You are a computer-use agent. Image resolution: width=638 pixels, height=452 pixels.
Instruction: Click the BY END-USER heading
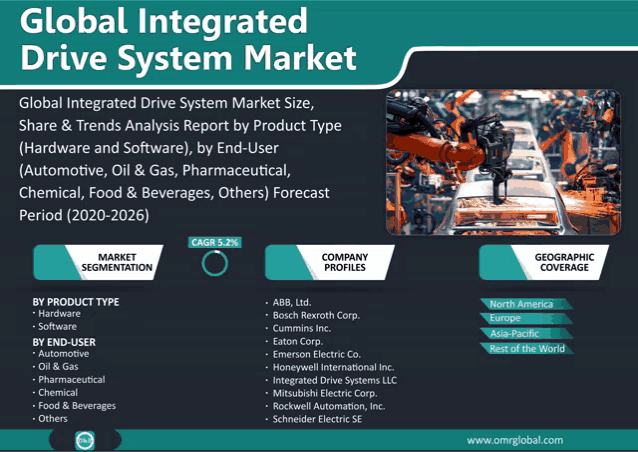pyautogui.click(x=64, y=342)
